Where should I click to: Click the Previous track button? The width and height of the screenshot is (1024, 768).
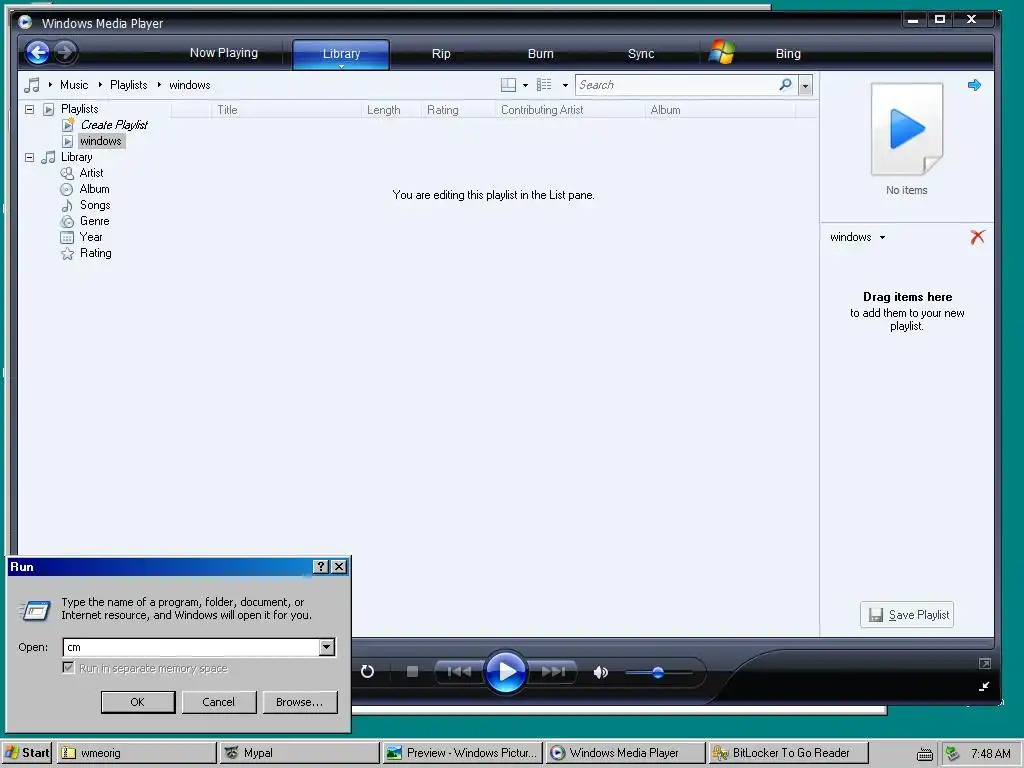459,671
